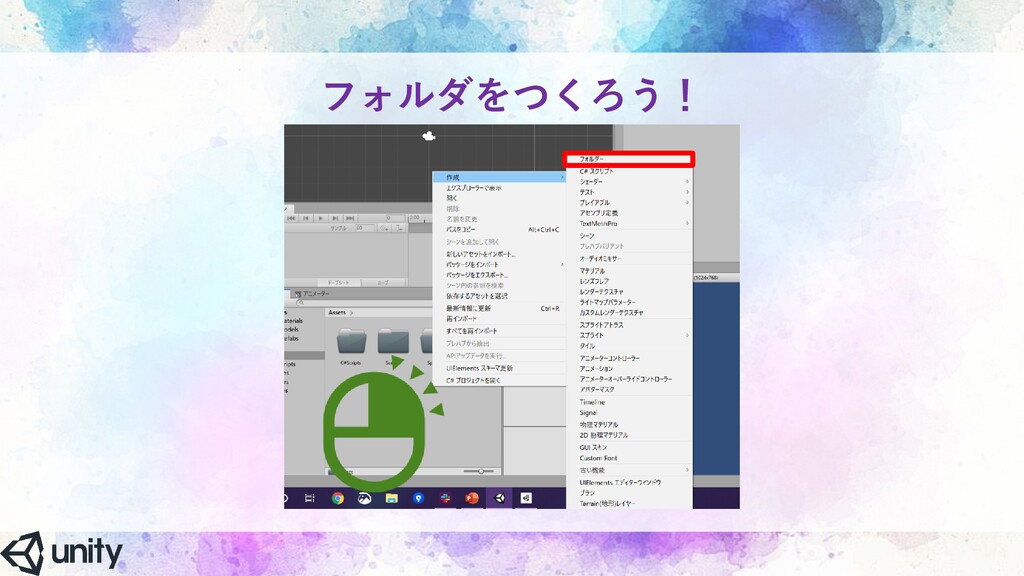Open the Unity Hub icon on the taskbar
Viewport: 1024px width, 576px height.
526,498
